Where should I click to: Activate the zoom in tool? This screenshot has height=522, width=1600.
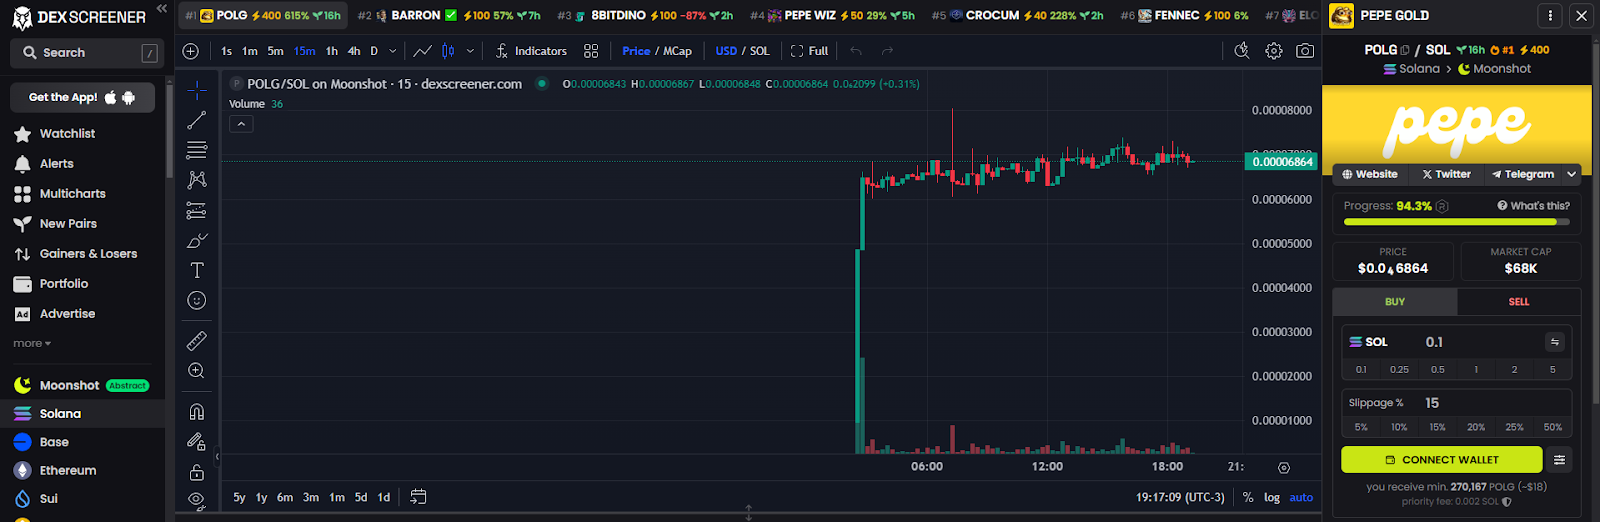[x=197, y=371]
